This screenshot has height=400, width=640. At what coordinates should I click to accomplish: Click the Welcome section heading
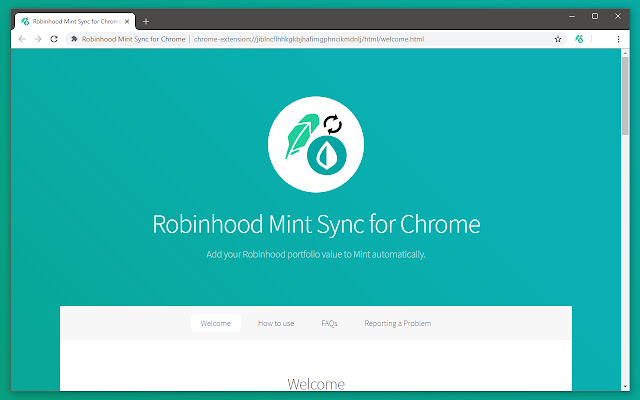316,384
